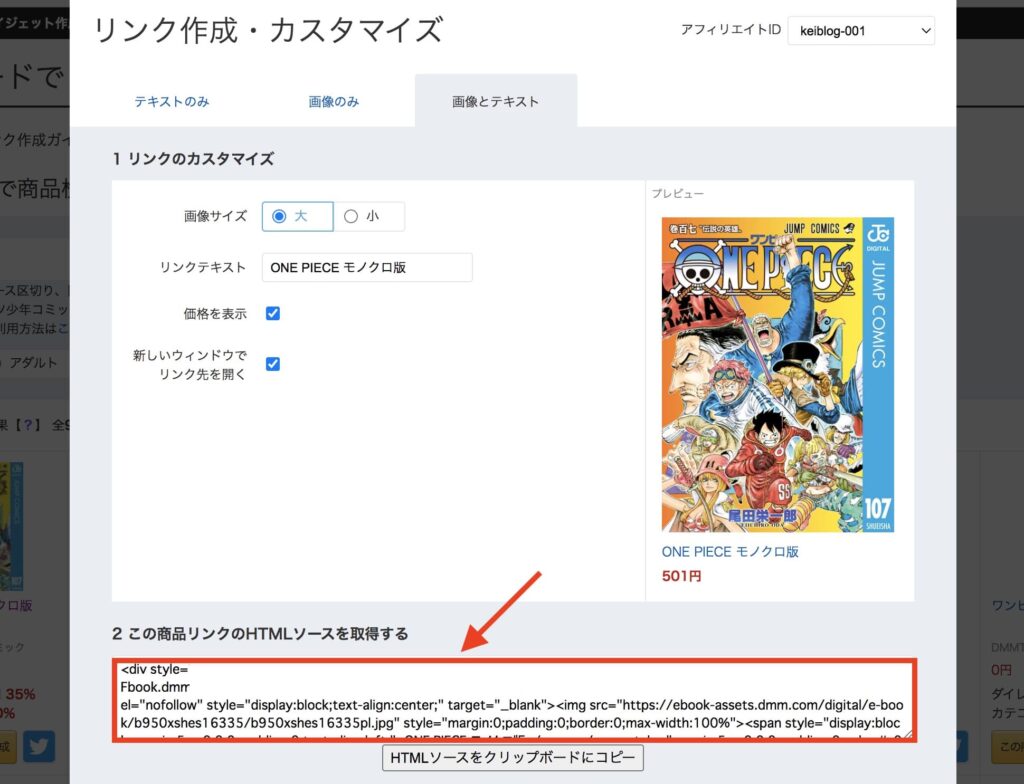Click the リンクテキスト input field

point(367,267)
